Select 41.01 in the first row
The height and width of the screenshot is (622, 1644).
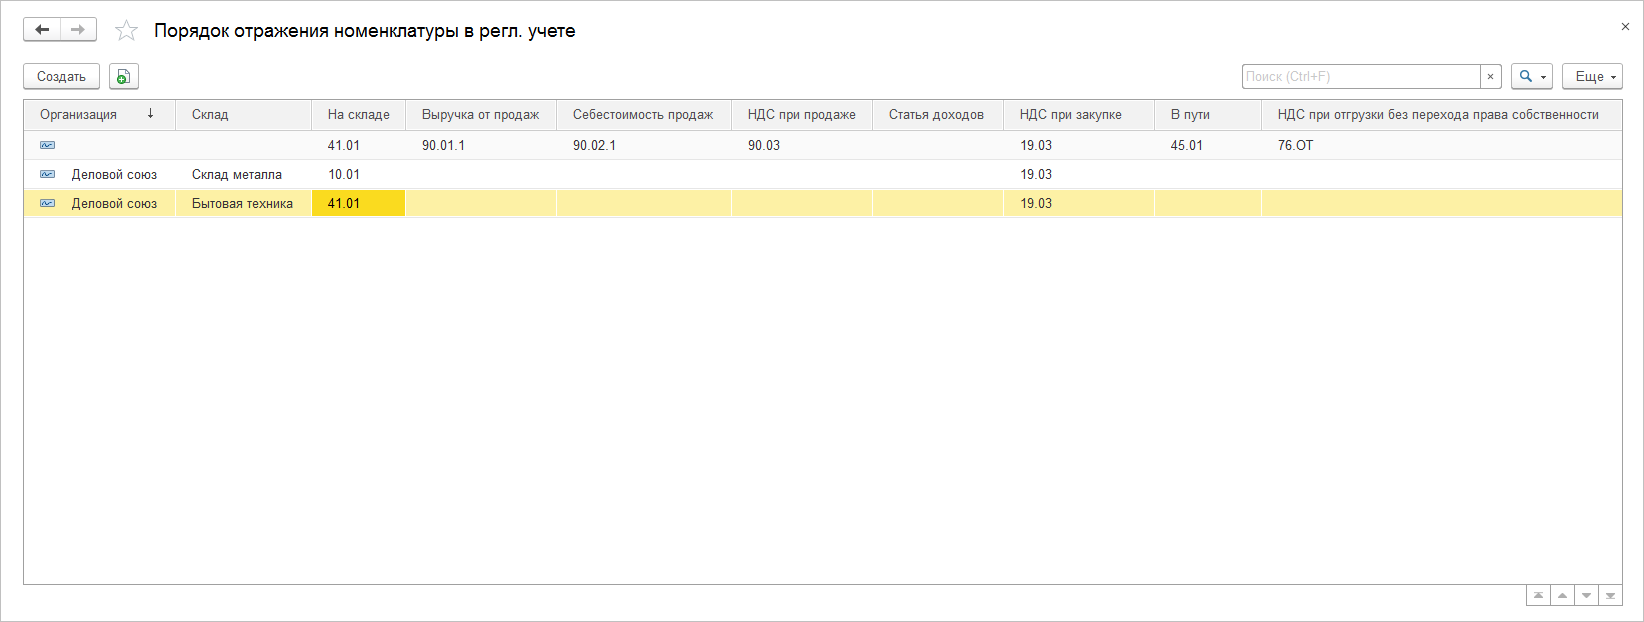(x=358, y=145)
